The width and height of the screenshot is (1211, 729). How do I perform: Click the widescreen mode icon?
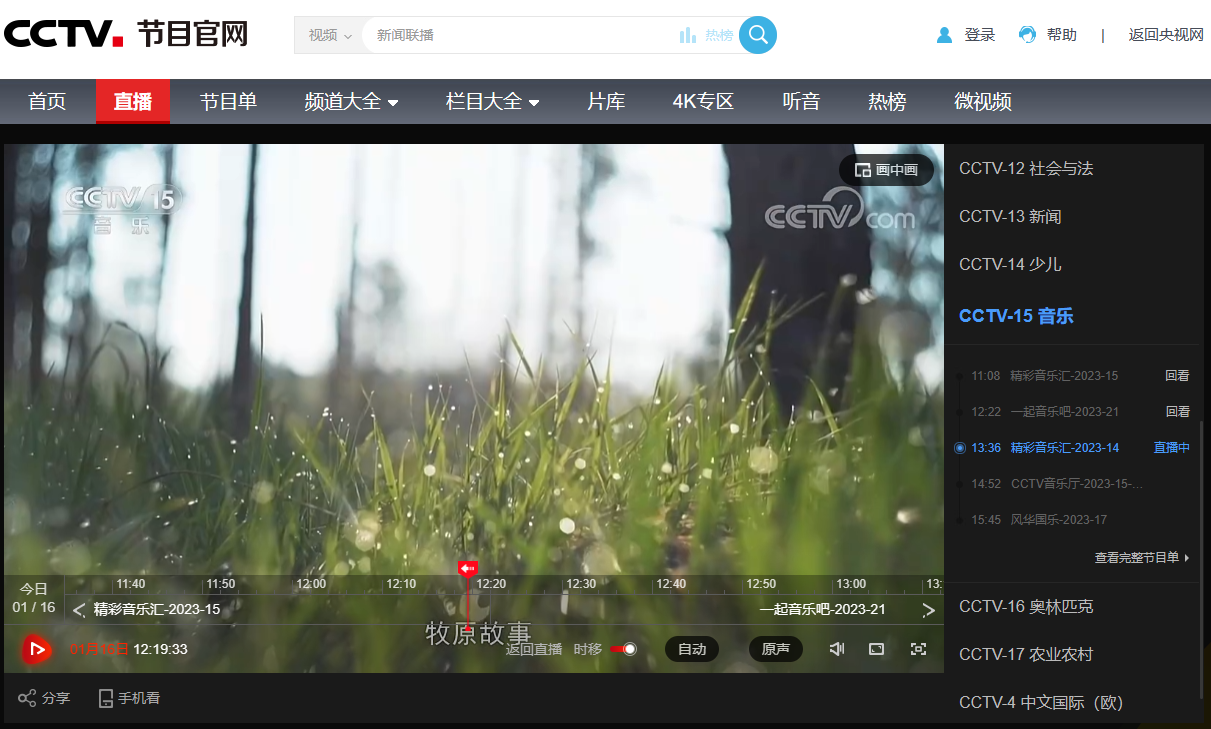(877, 649)
